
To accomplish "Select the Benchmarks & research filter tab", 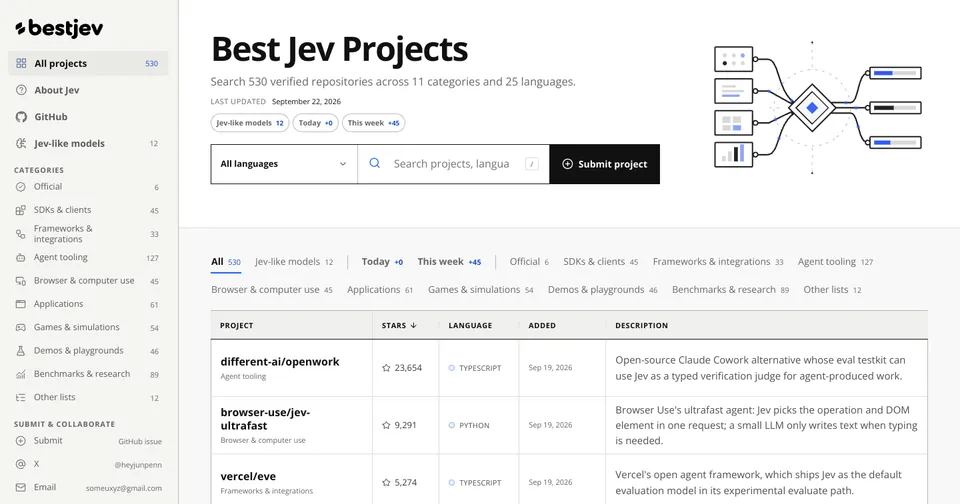I will [x=730, y=290].
